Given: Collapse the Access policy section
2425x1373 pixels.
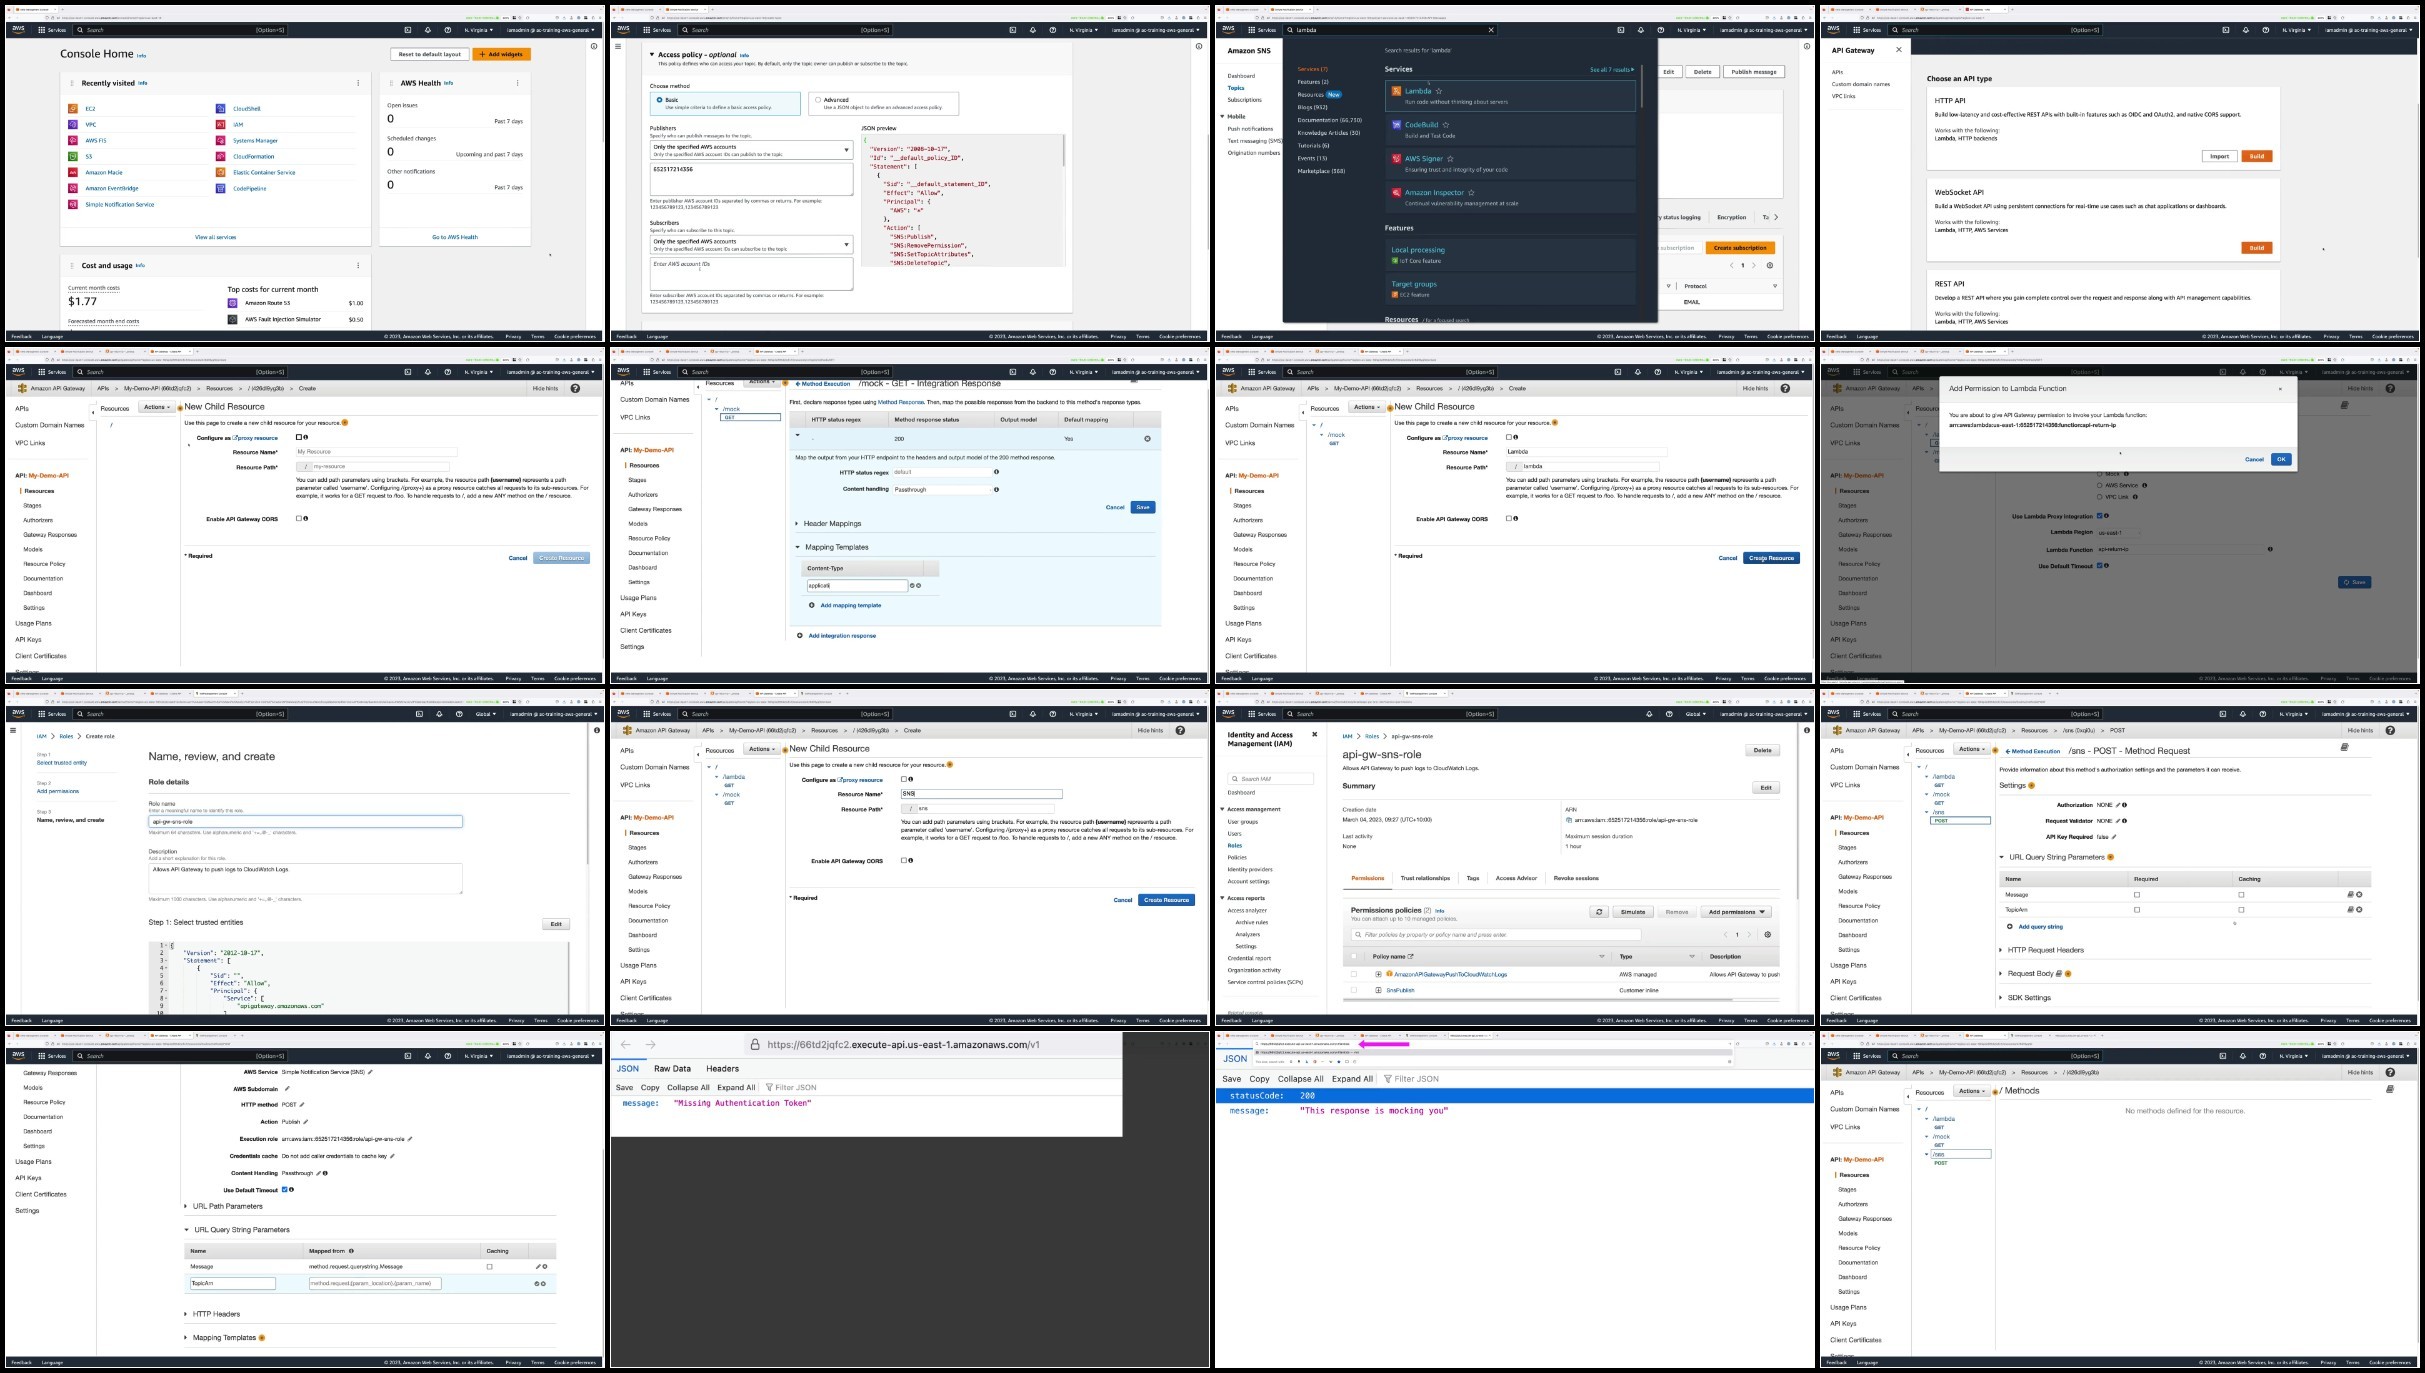Looking at the screenshot, I should [x=652, y=55].
